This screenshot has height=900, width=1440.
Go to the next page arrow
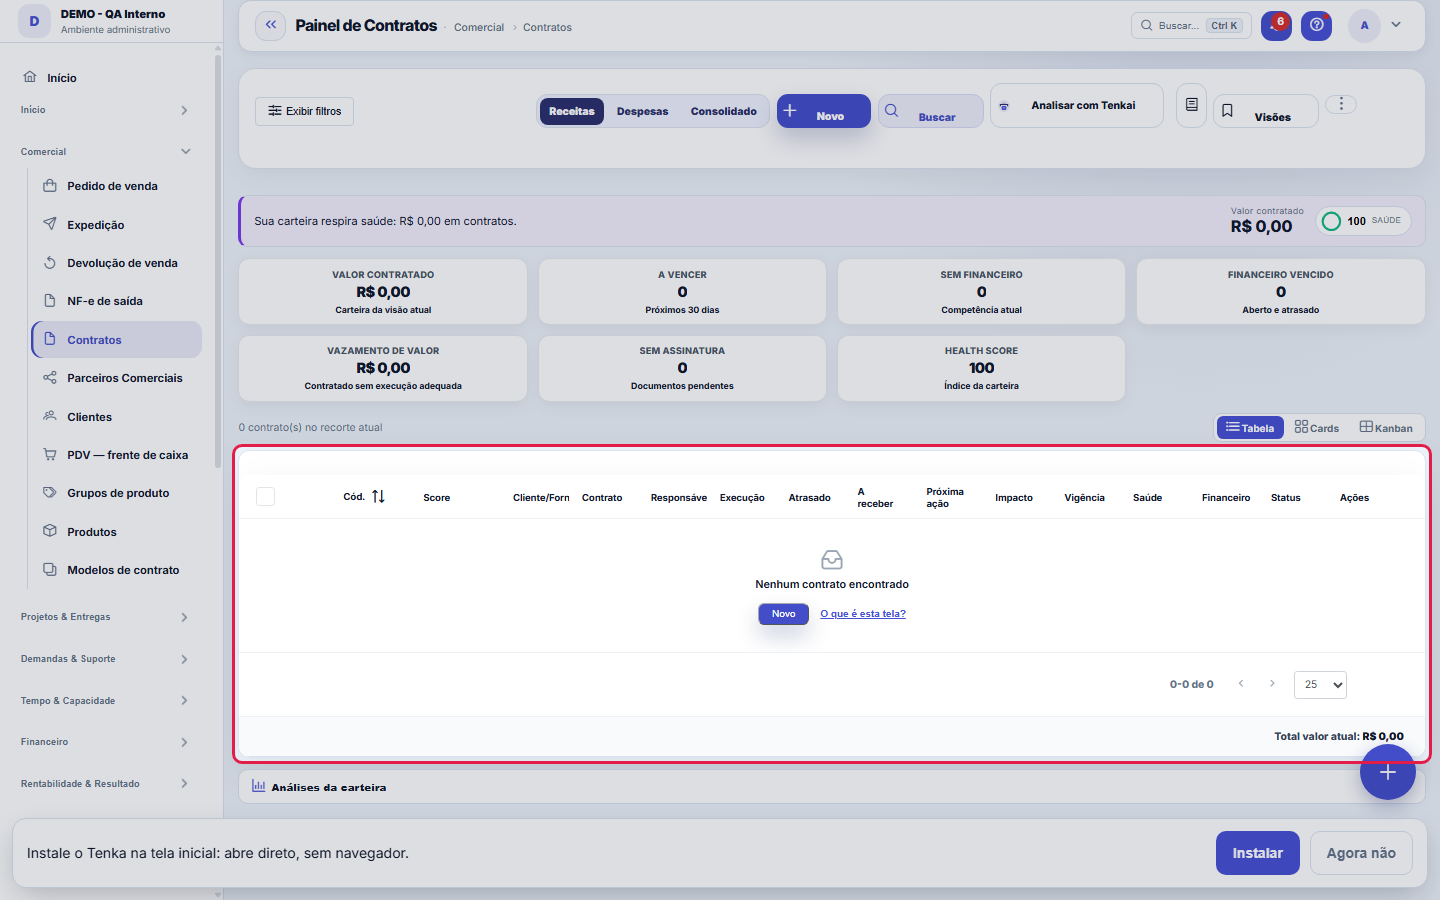click(1272, 684)
